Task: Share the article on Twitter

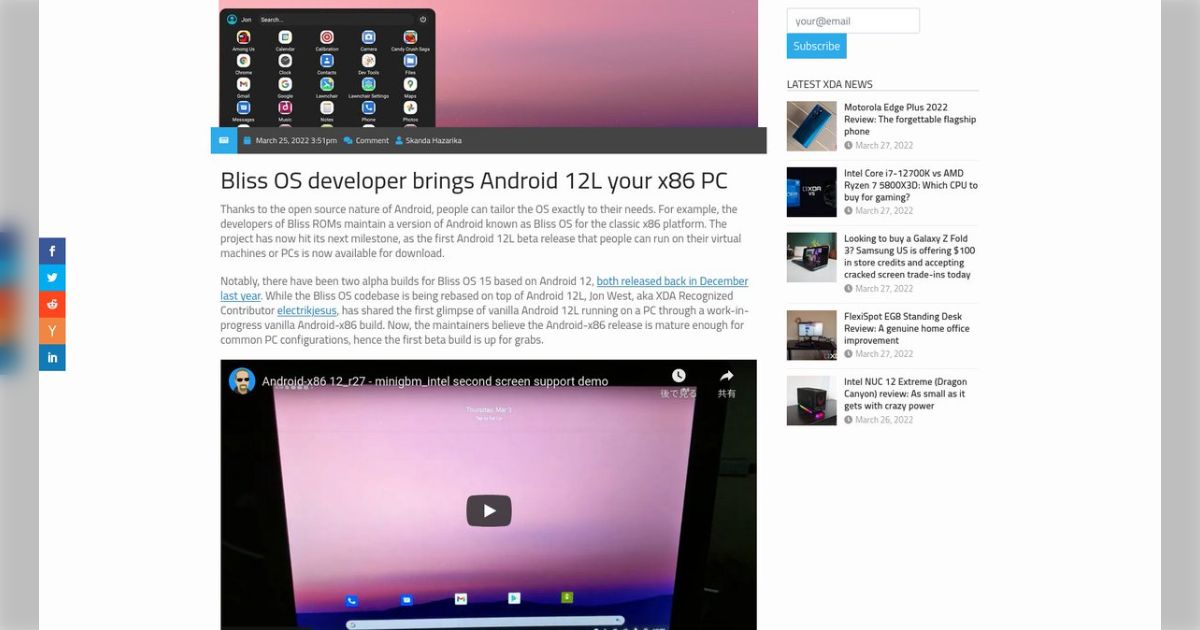Action: point(52,277)
